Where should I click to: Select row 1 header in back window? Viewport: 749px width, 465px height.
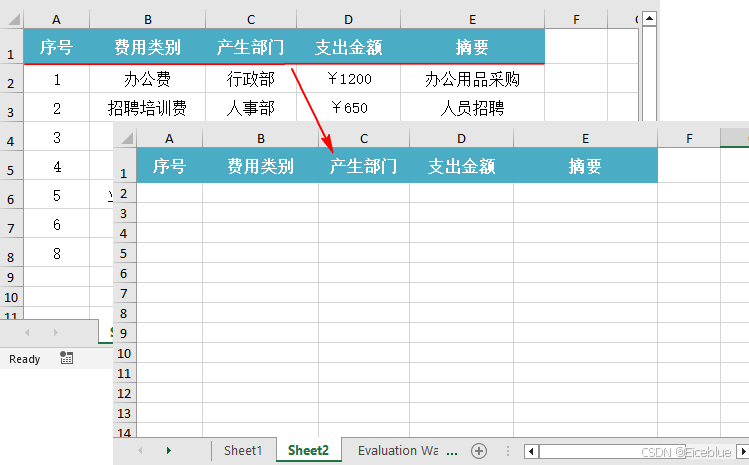(x=11, y=47)
